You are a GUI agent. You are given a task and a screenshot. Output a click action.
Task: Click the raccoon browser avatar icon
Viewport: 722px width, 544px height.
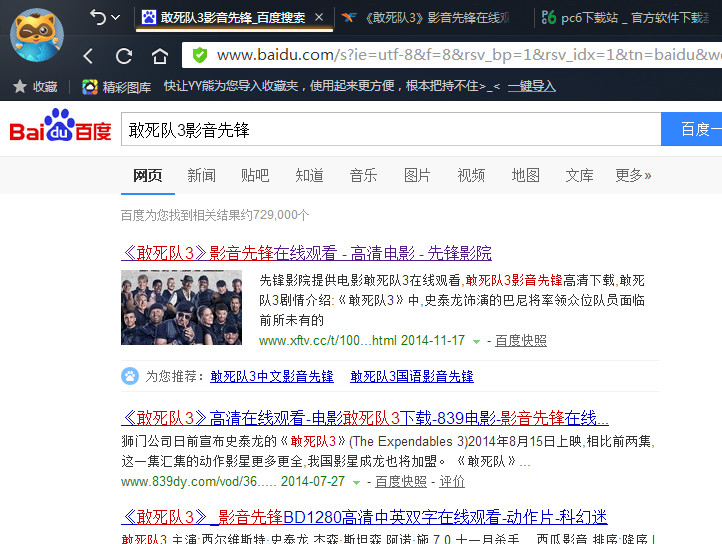37,34
